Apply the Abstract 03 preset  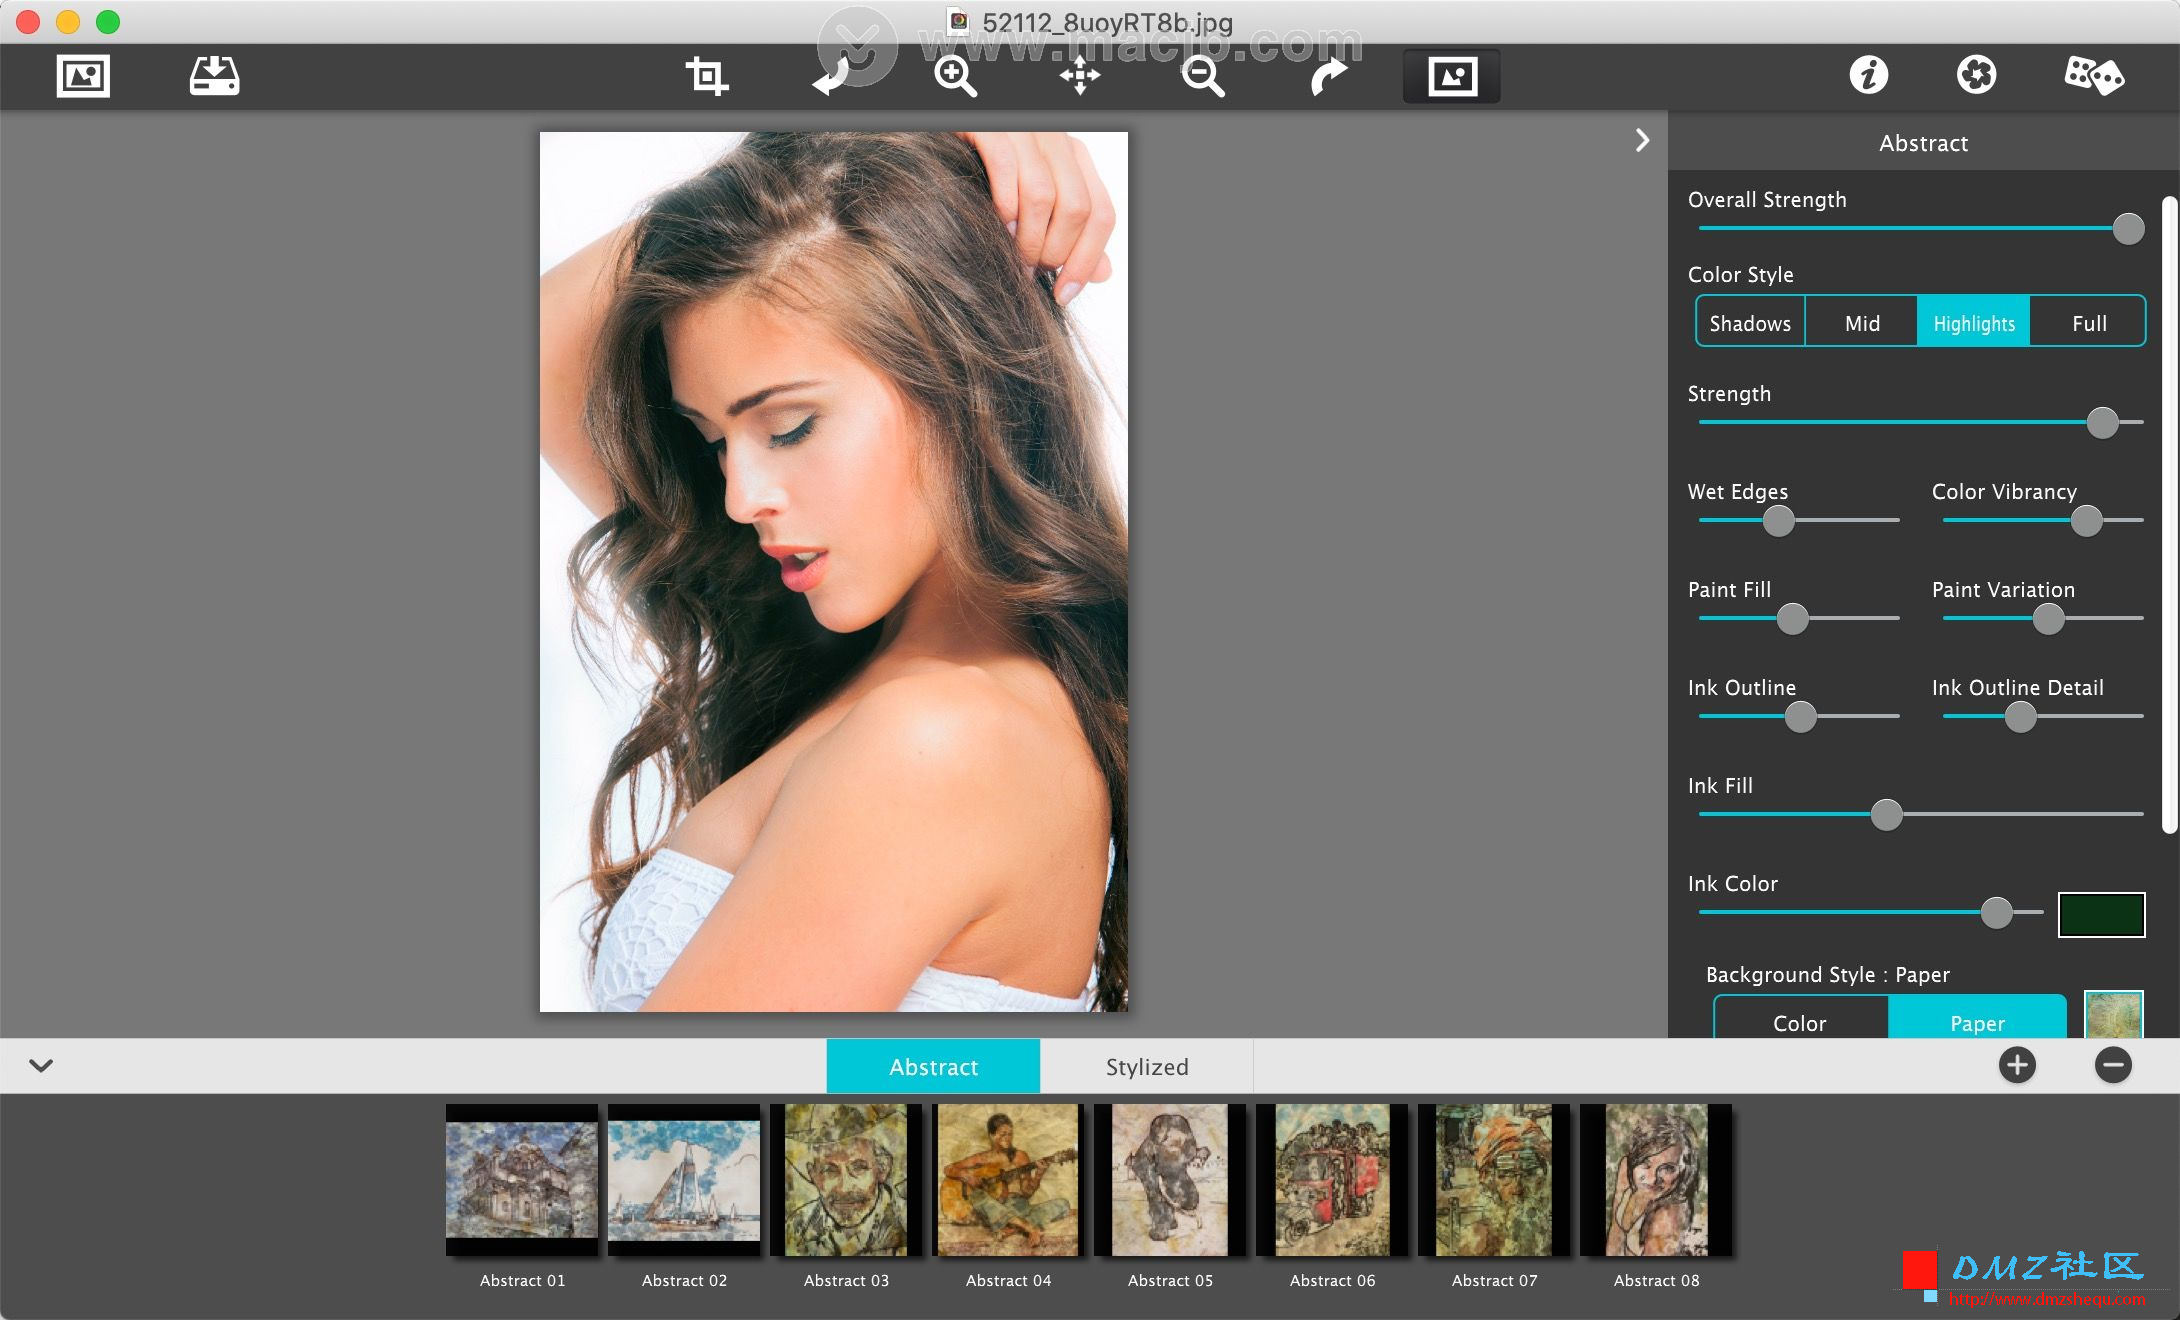846,1180
